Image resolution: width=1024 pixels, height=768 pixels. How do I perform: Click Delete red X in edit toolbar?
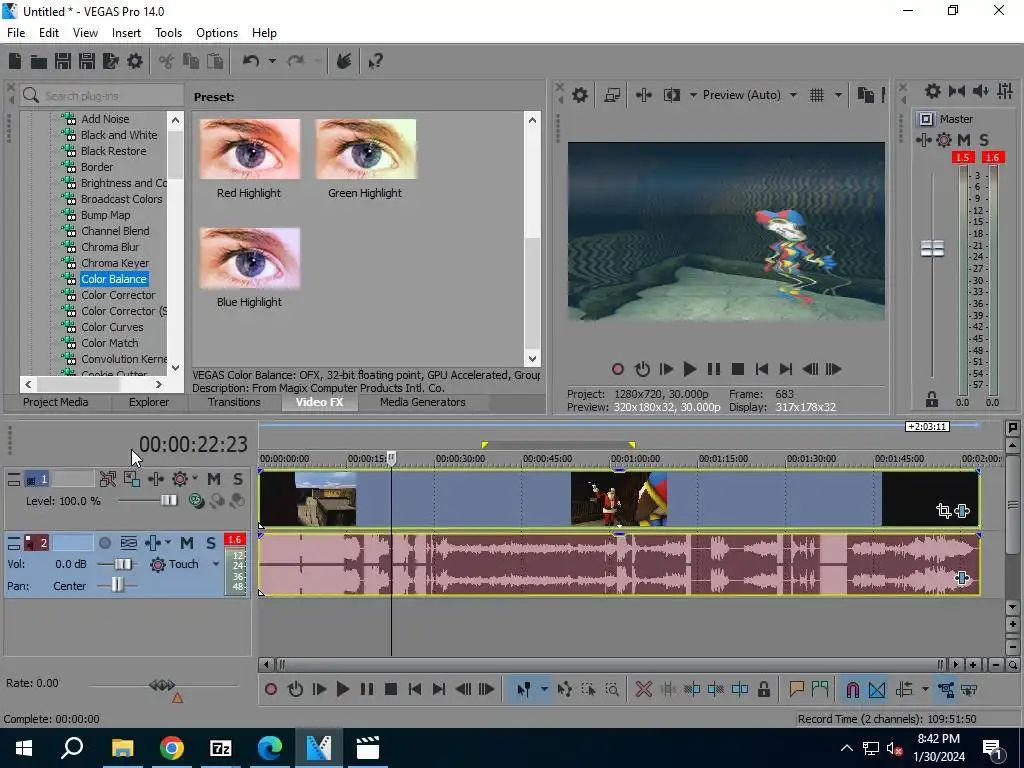[x=644, y=689]
